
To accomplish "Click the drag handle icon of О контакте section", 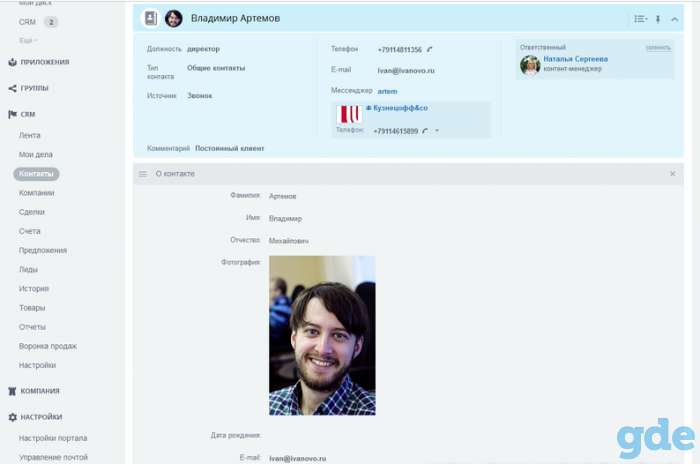I will (143, 174).
